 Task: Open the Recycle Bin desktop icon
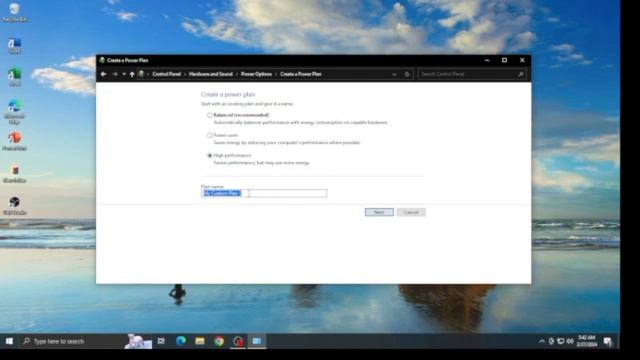(15, 12)
